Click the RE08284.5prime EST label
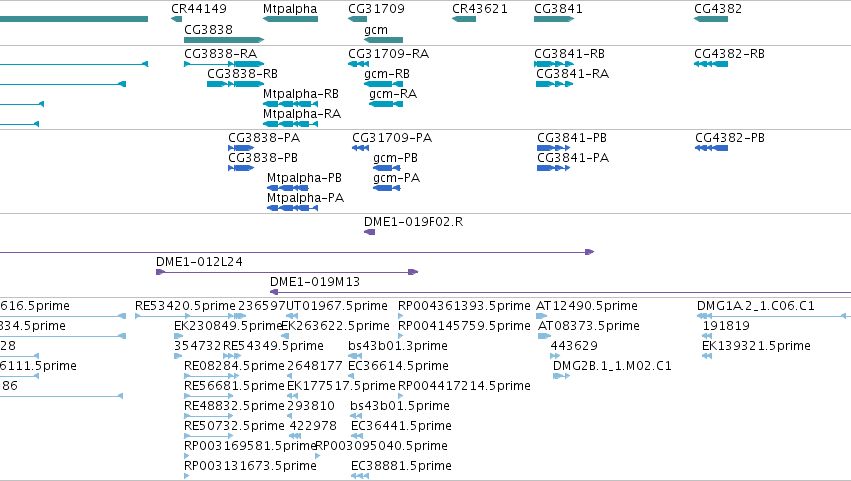Image resolution: width=851 pixels, height=481 pixels. [234, 366]
